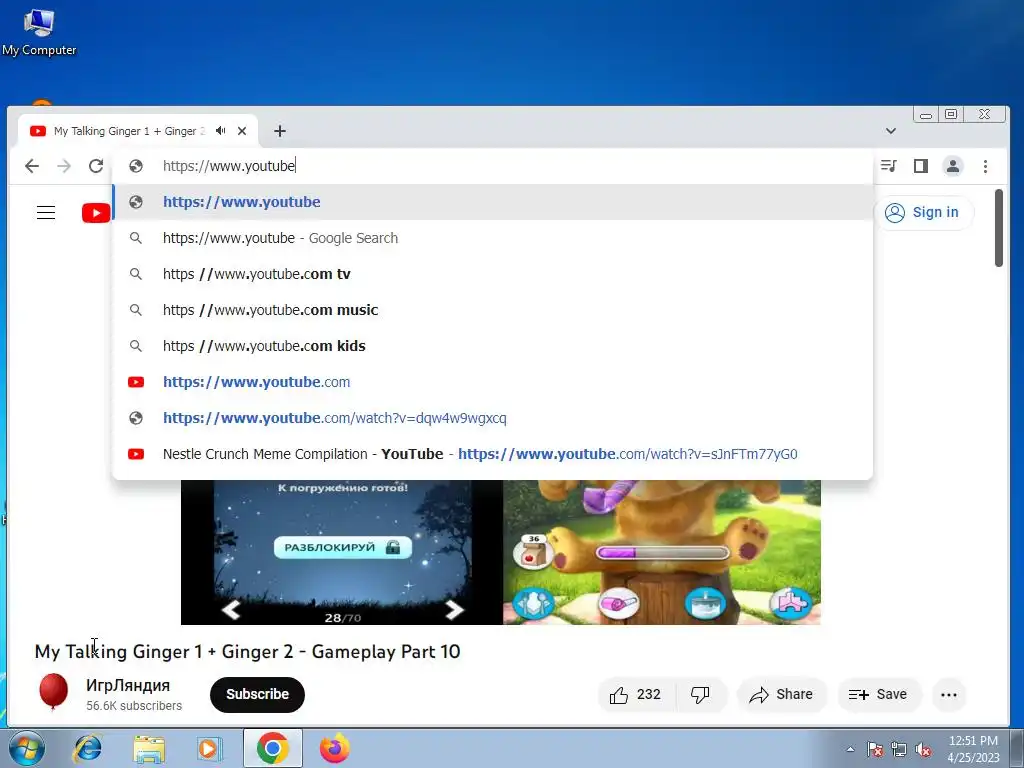Pick the youtube.com tv suggestion
Viewport: 1024px width, 768px height.
(x=492, y=274)
